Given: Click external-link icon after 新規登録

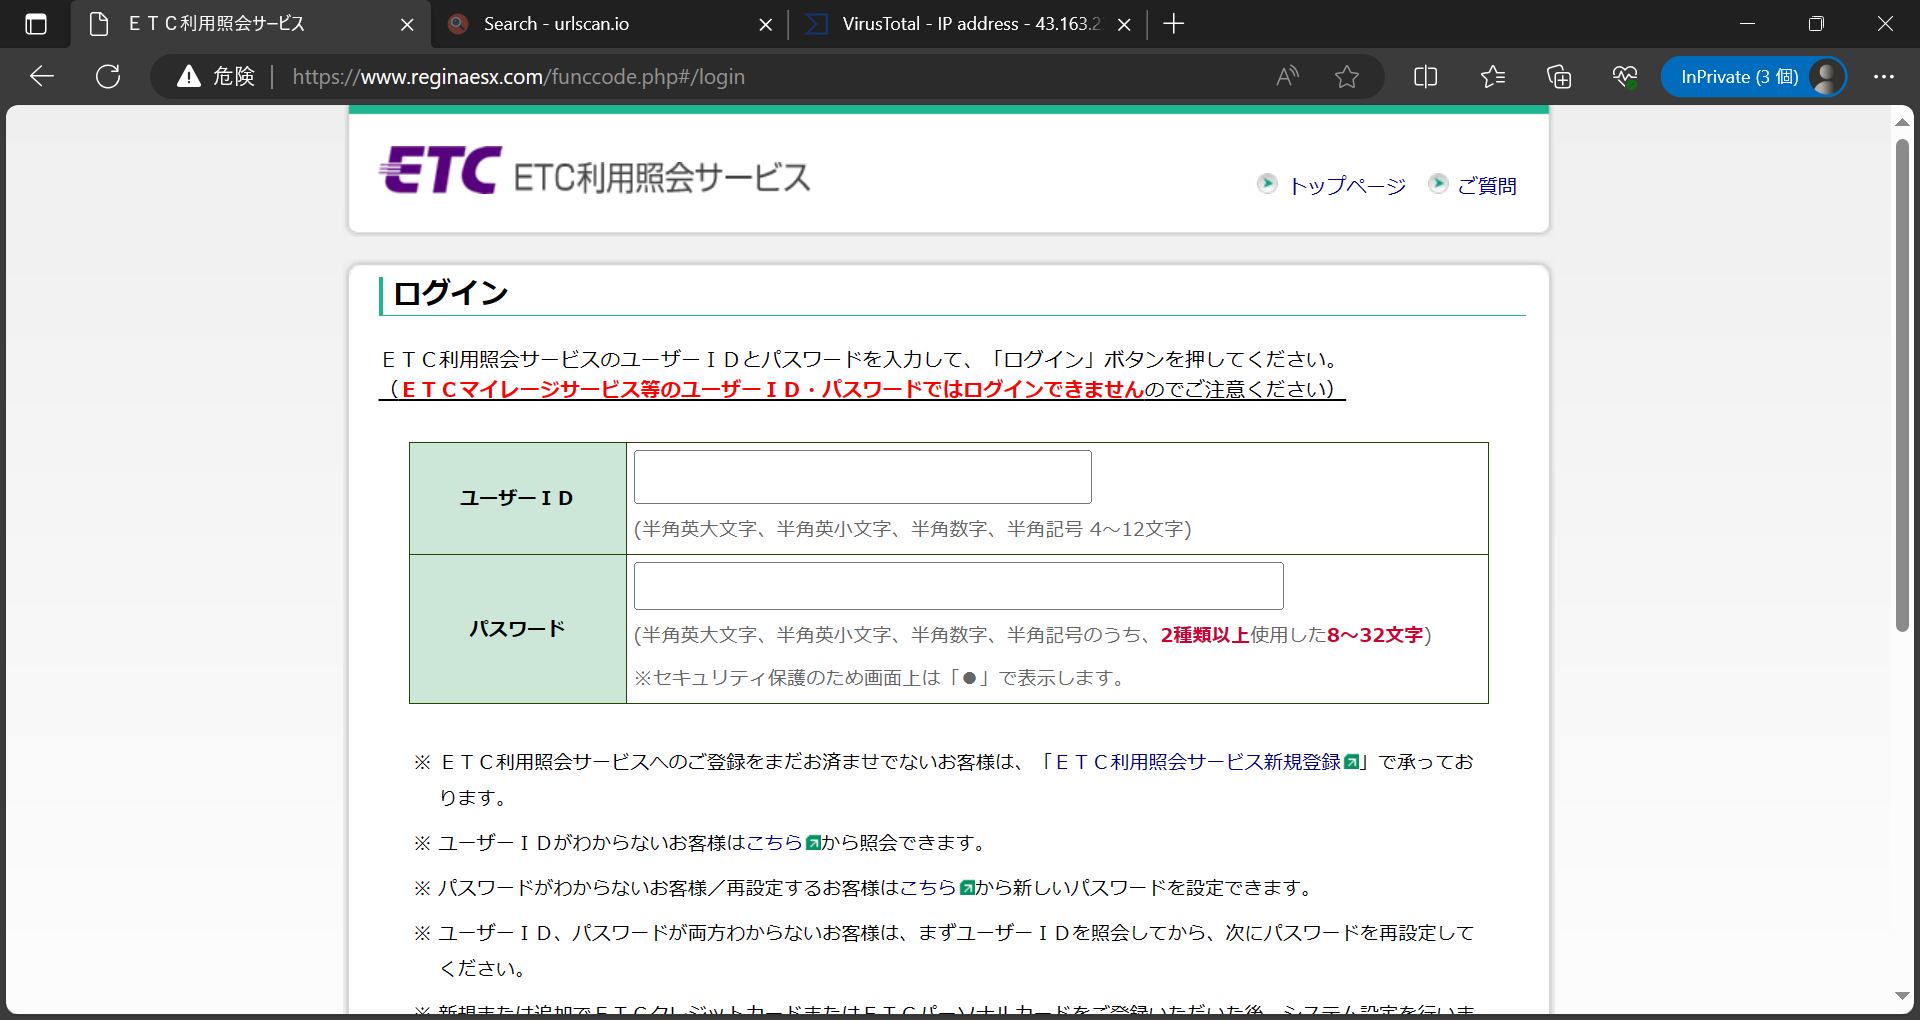Looking at the screenshot, I should pos(1352,762).
